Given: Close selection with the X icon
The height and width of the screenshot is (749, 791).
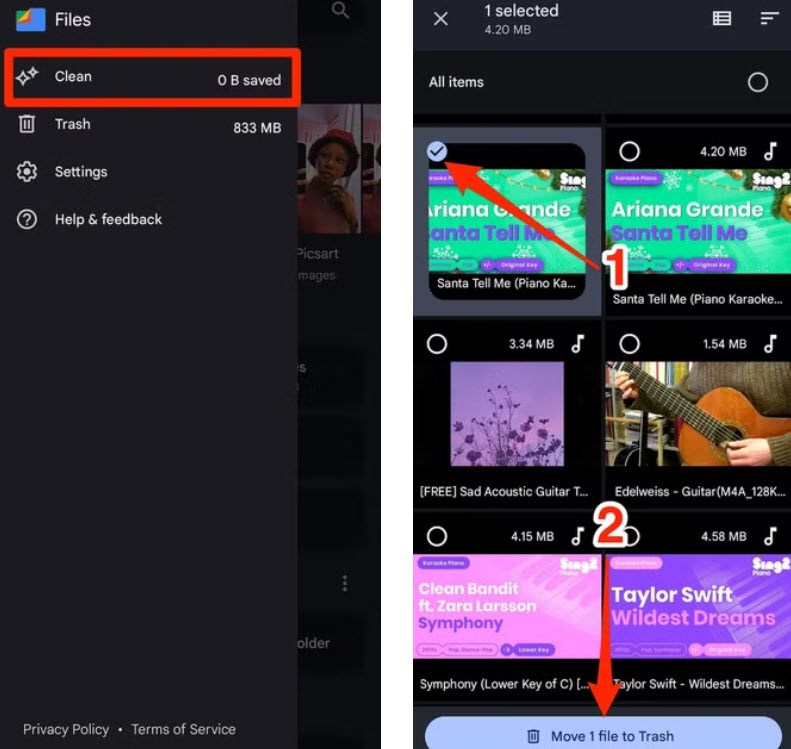Looking at the screenshot, I should [440, 18].
